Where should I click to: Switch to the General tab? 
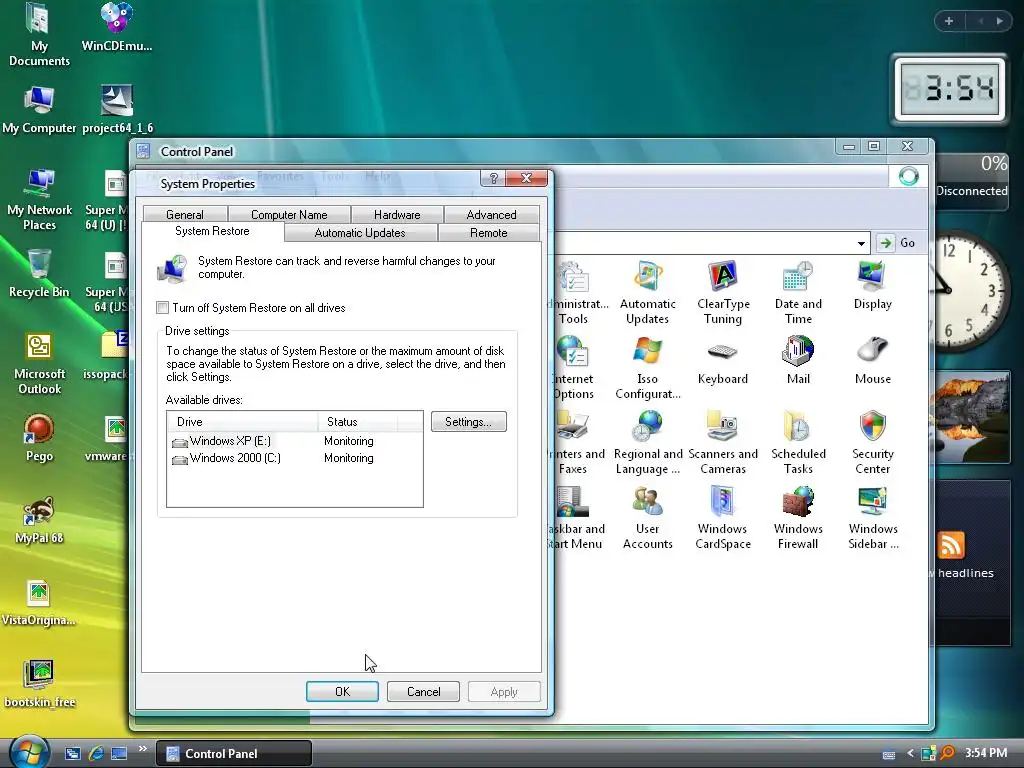(185, 215)
